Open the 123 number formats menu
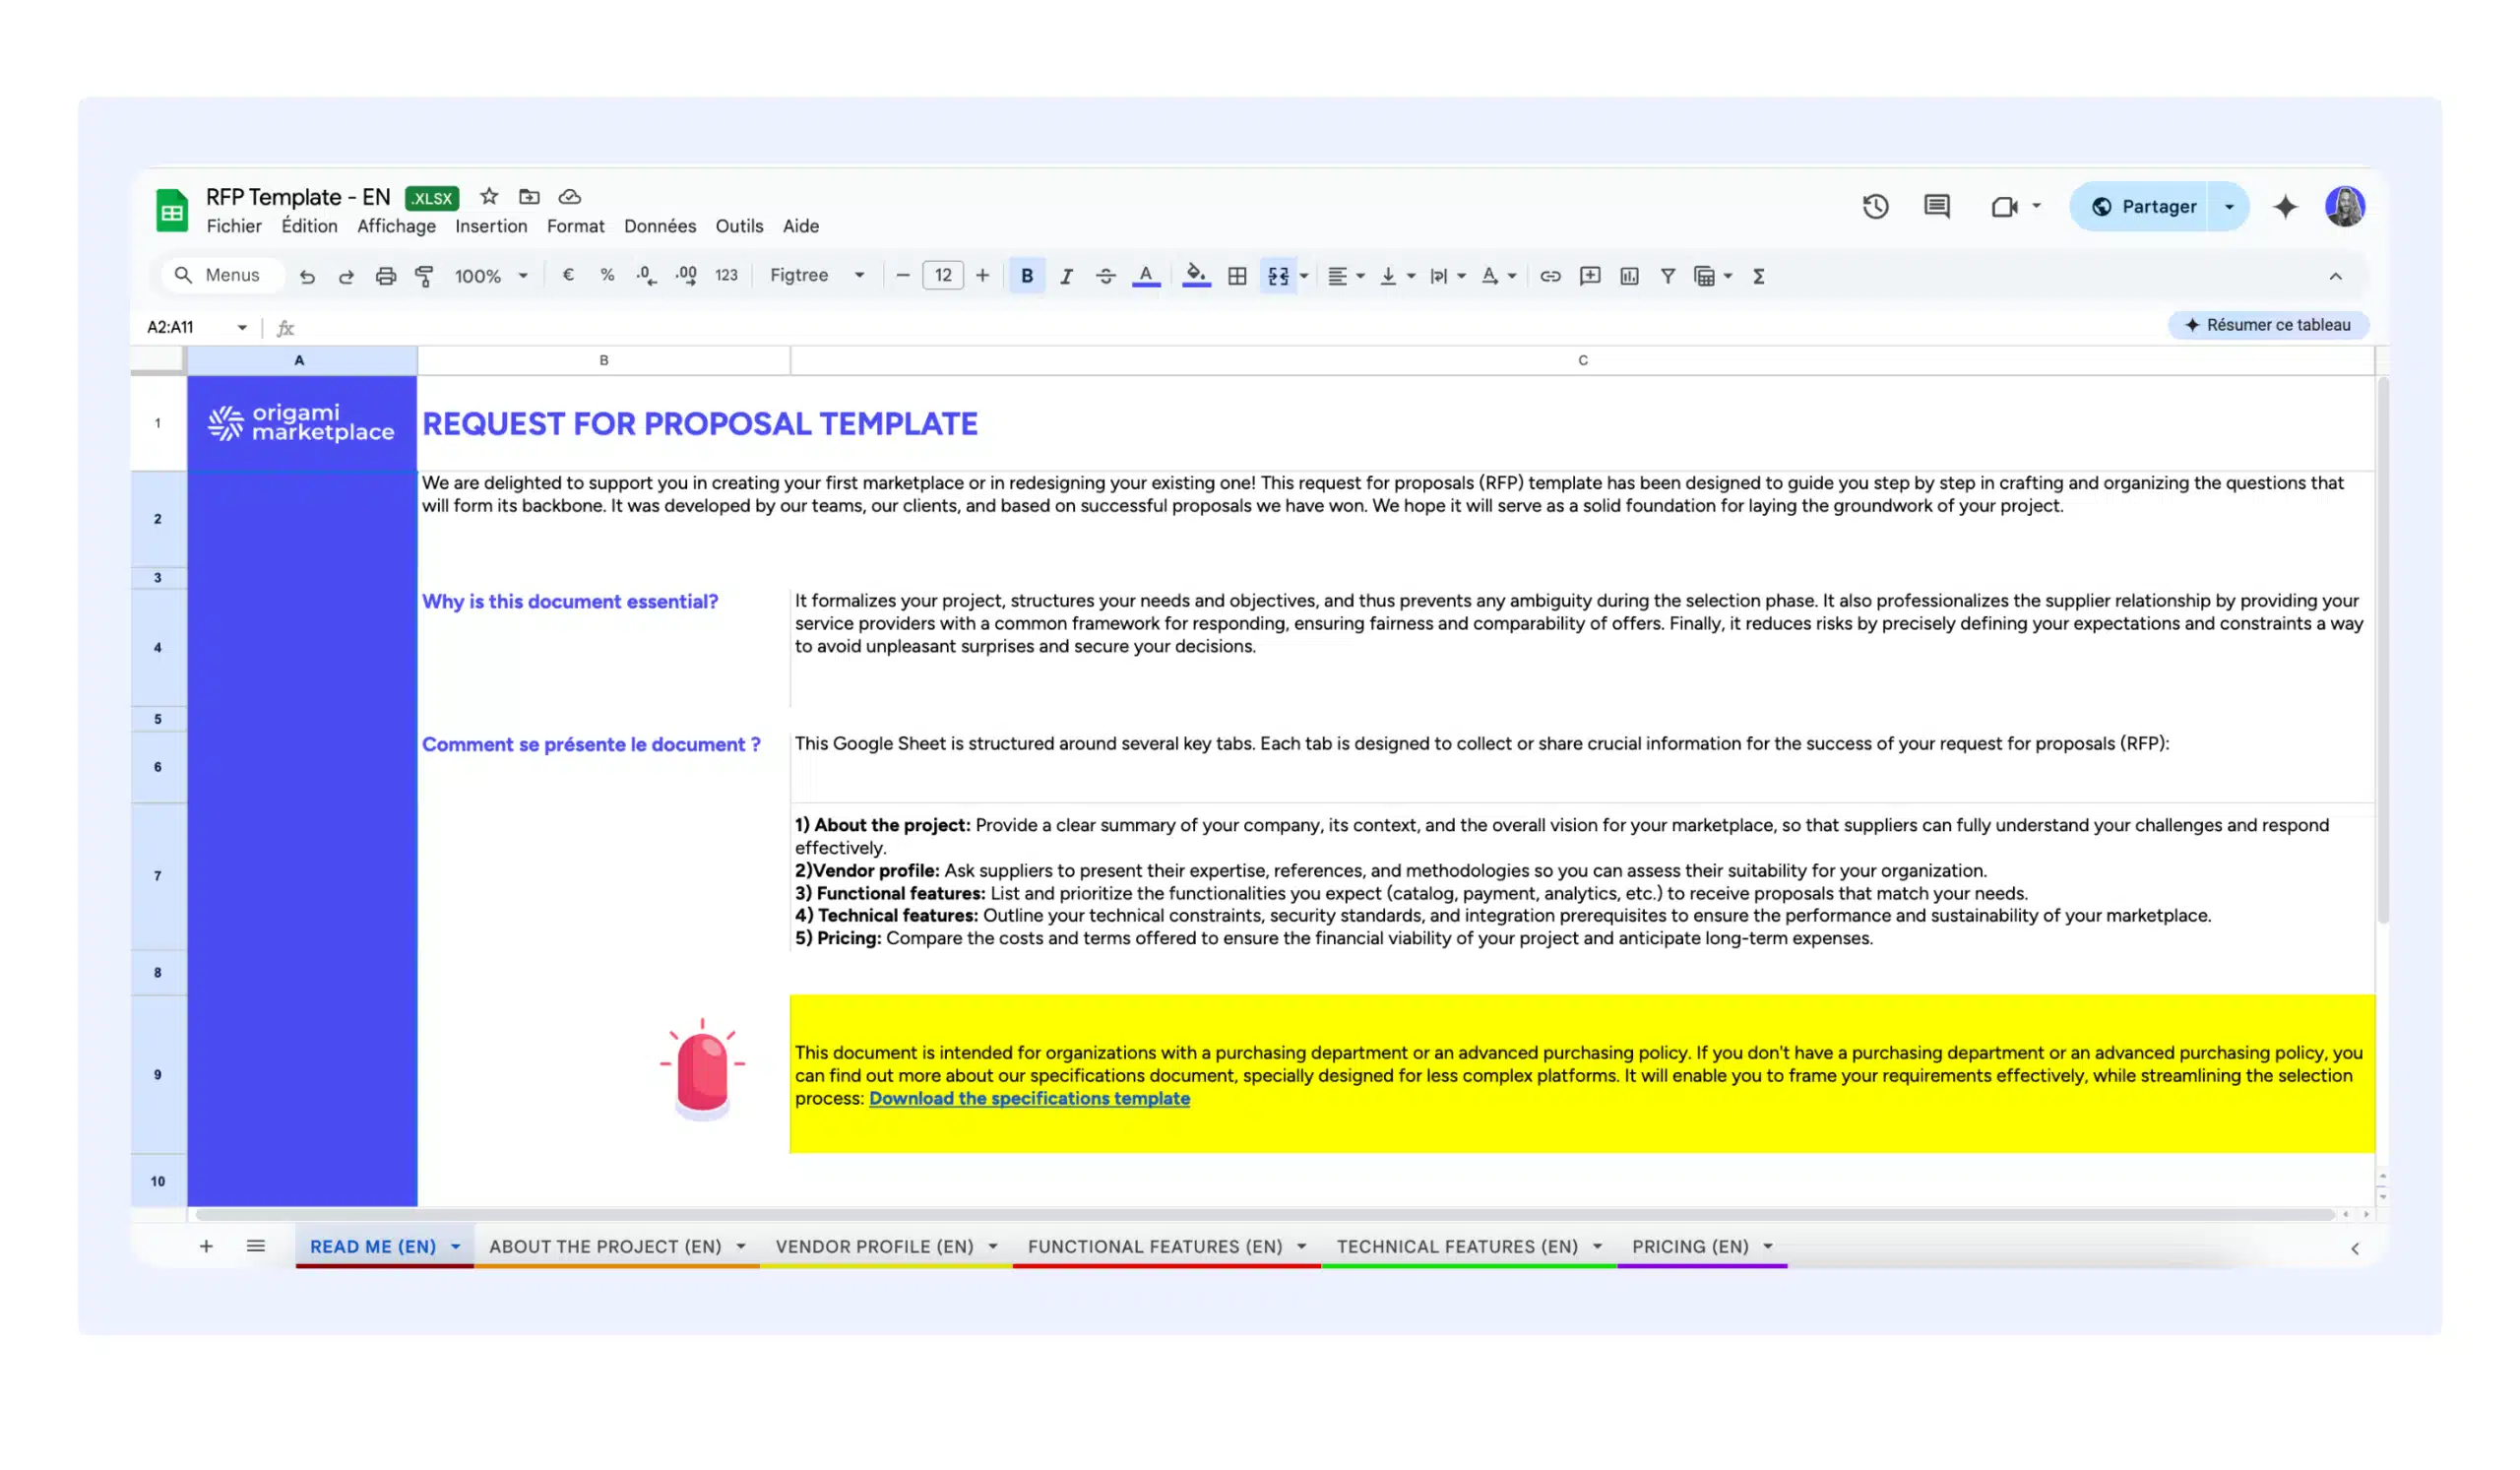 (x=727, y=275)
